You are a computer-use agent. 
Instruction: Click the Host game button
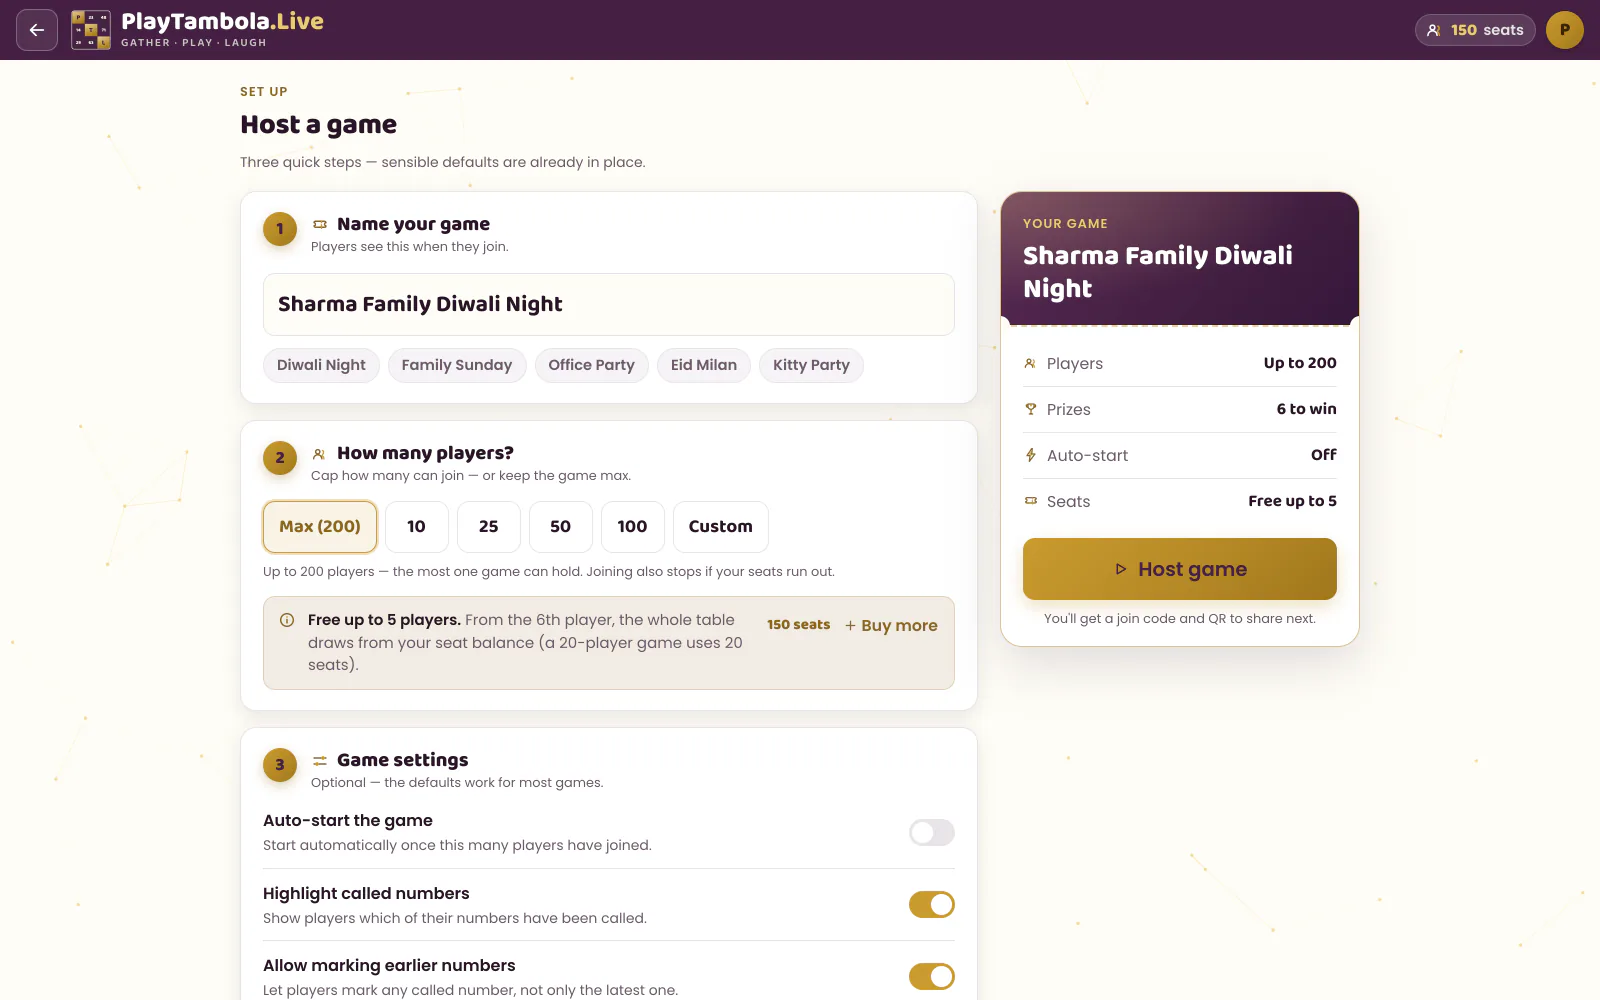[x=1180, y=569]
